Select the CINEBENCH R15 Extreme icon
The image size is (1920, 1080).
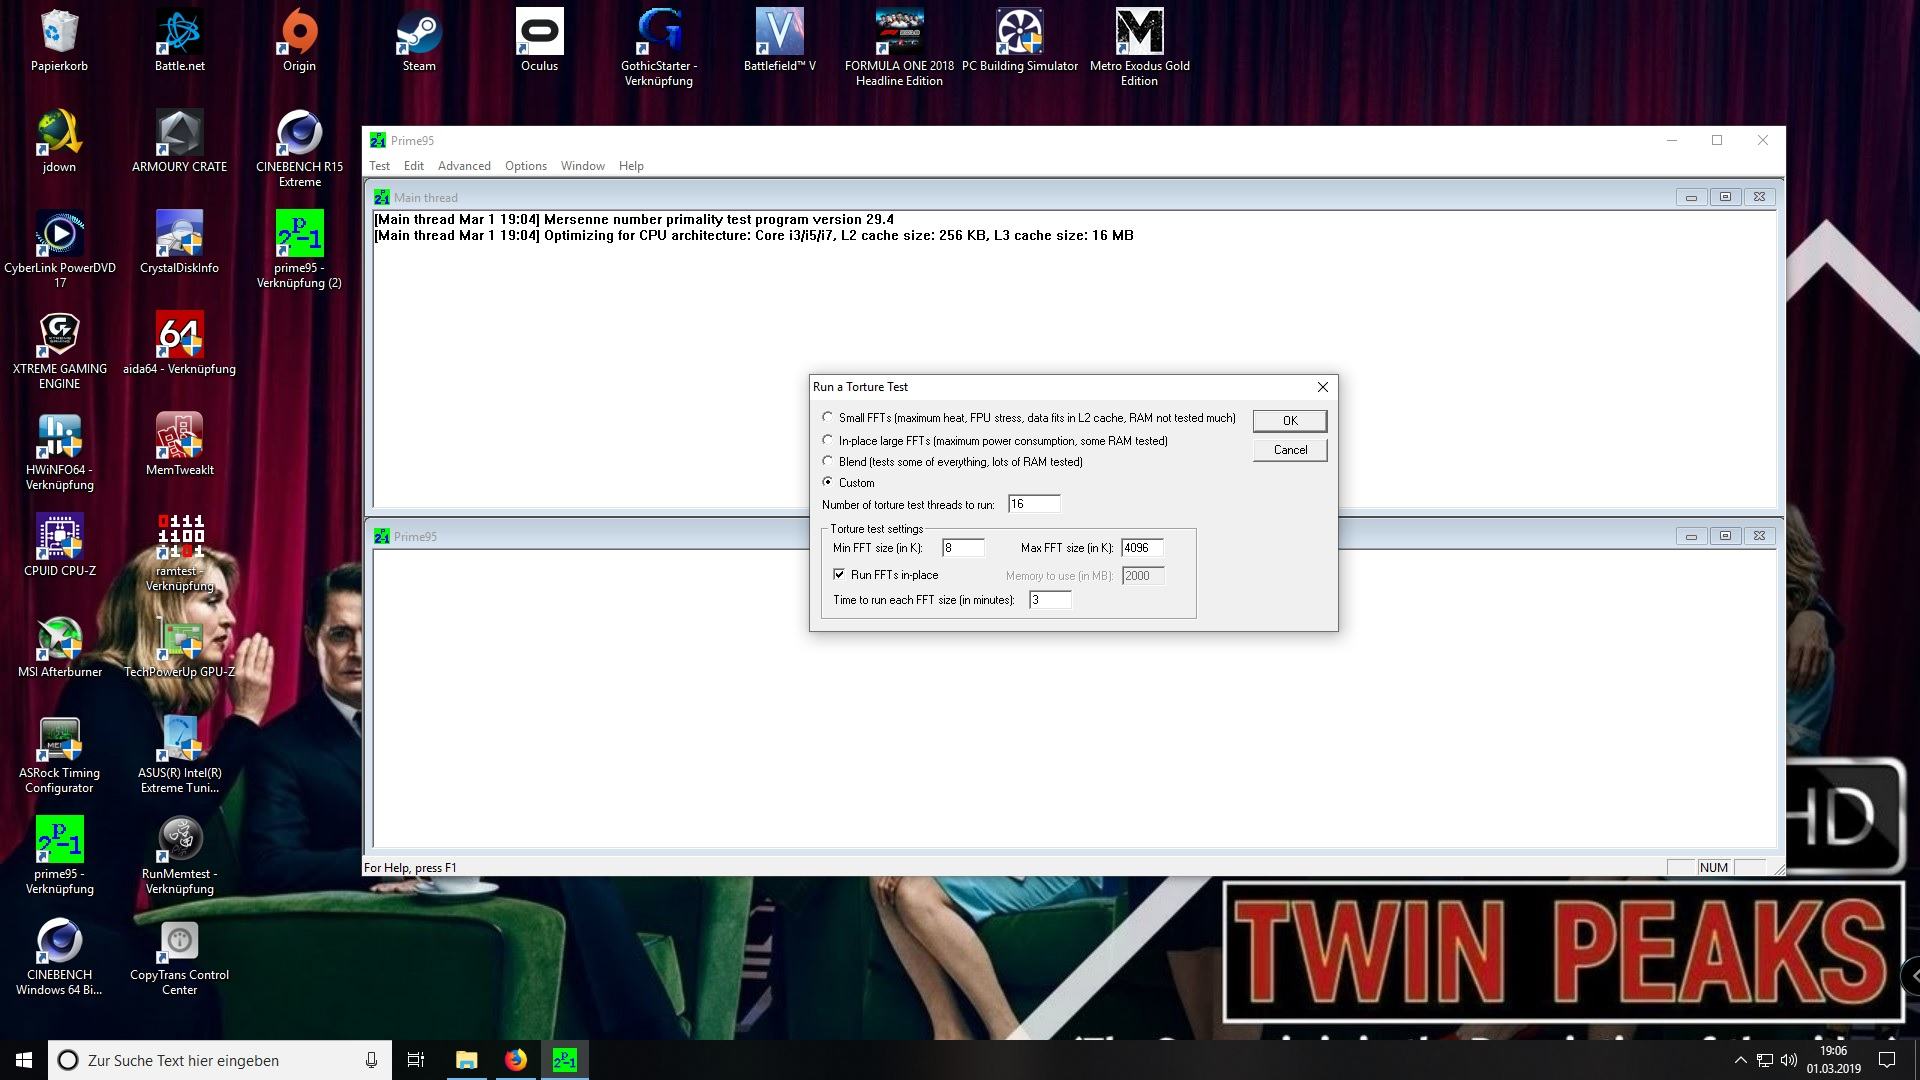[x=299, y=149]
